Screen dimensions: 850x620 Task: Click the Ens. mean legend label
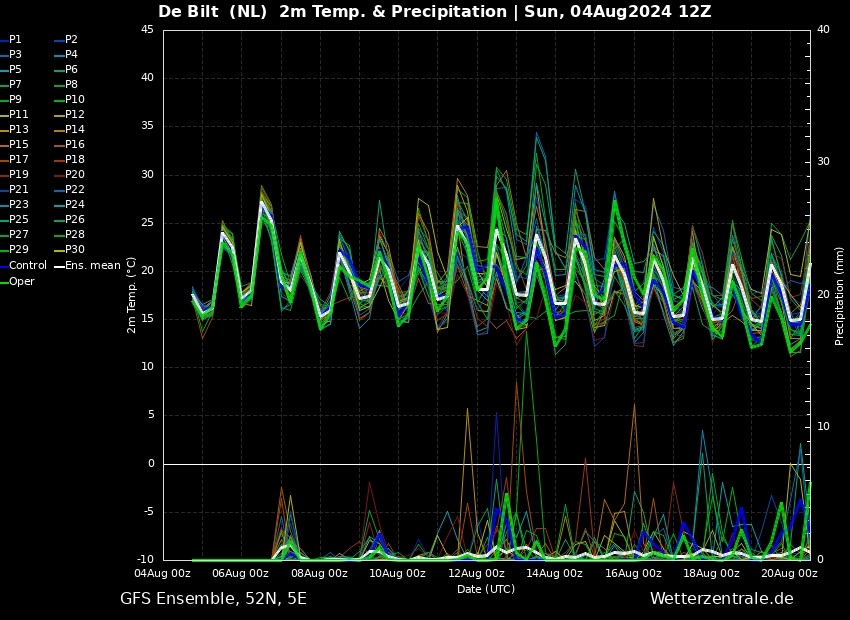[93, 266]
